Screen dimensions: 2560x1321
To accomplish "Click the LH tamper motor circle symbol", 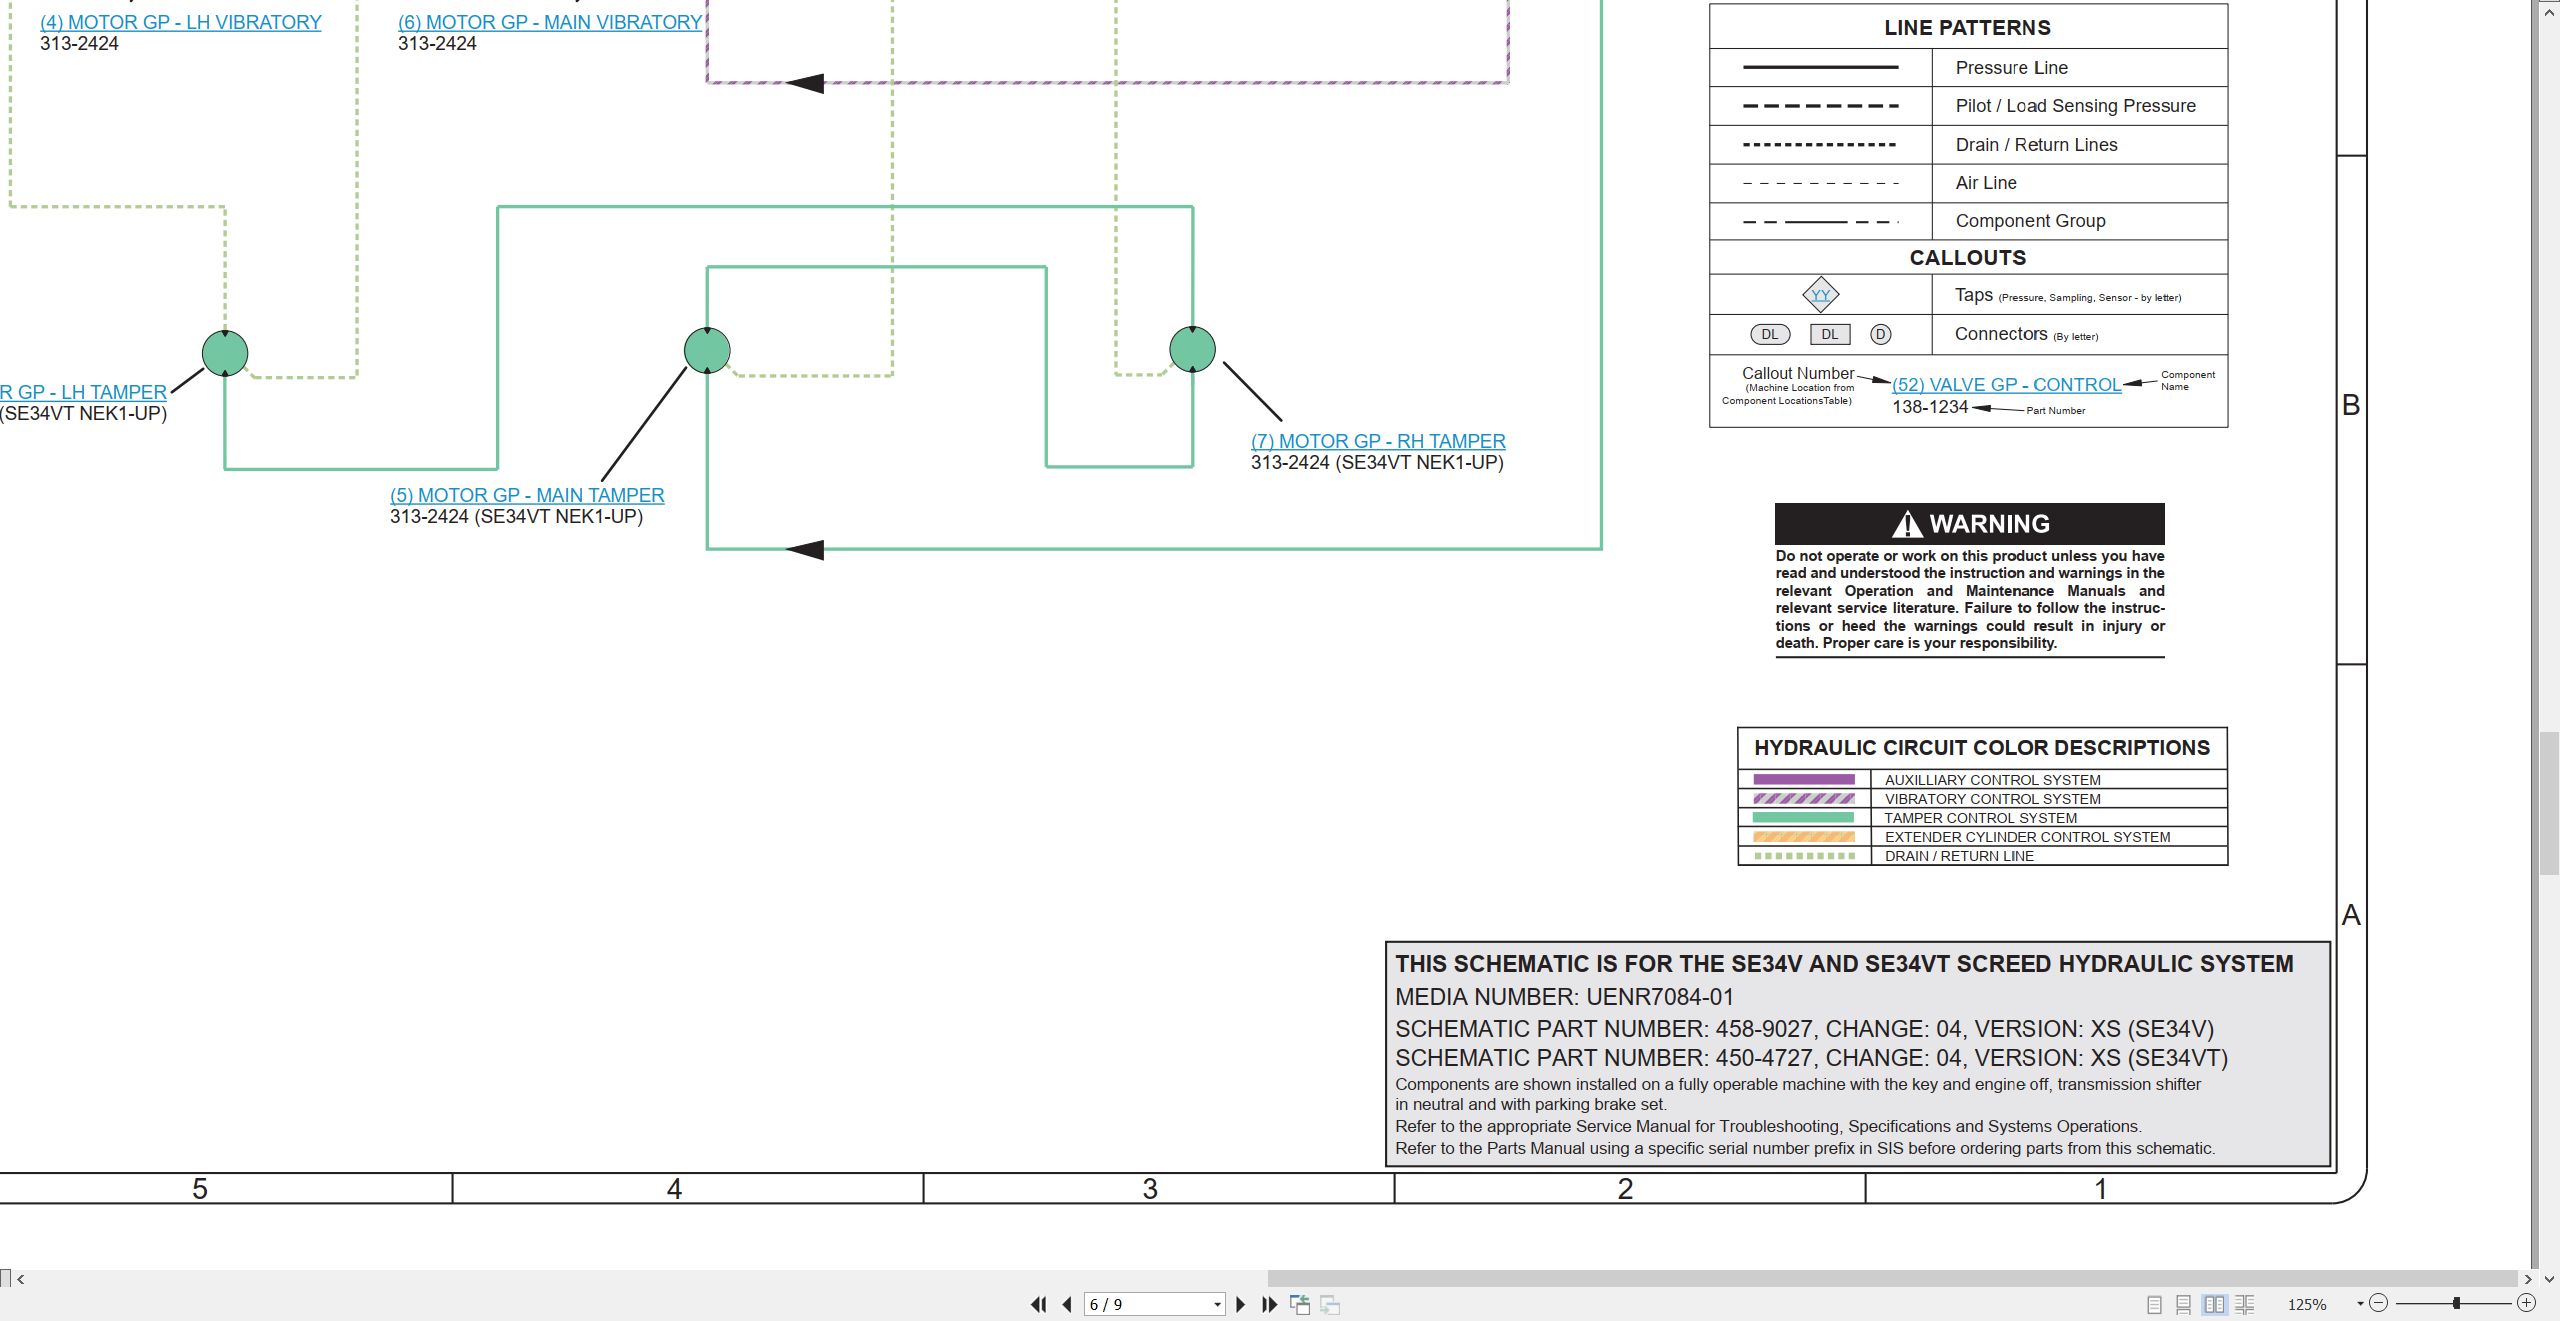I will point(225,353).
